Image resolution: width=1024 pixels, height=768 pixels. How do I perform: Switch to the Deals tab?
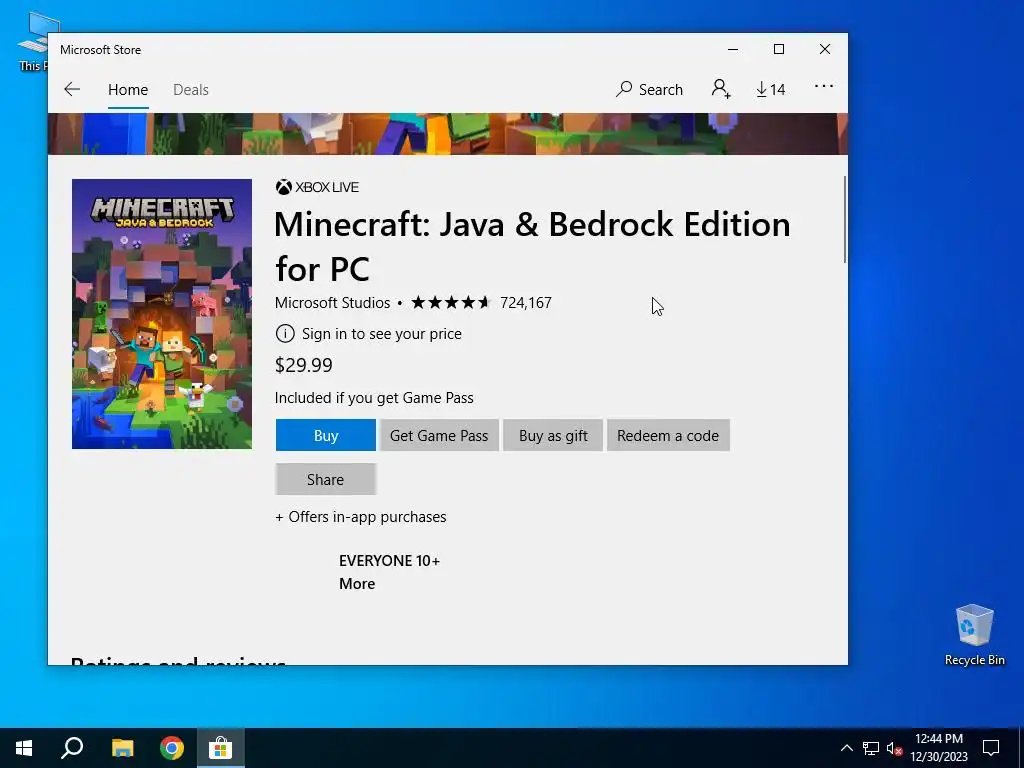point(191,89)
